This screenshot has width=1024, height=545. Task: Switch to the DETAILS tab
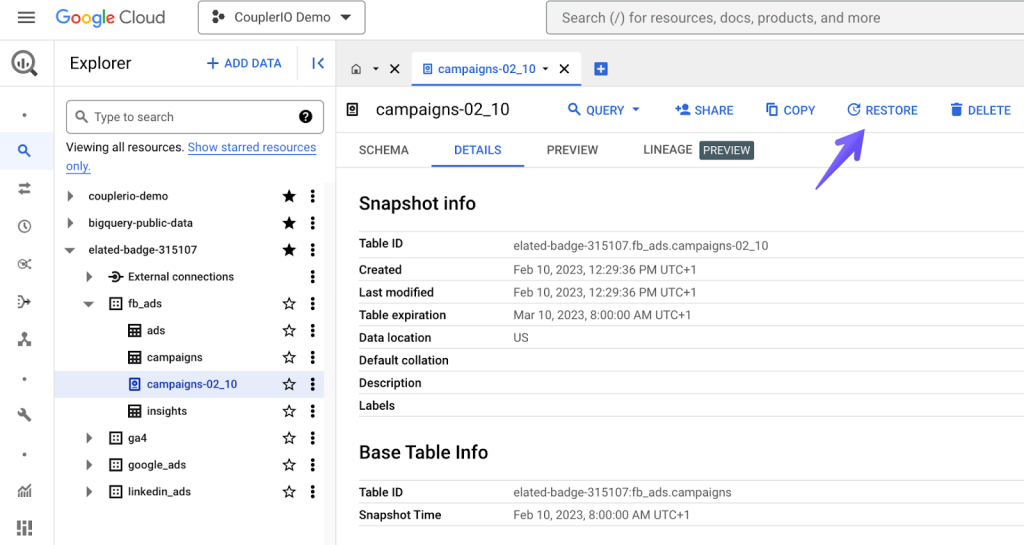coord(477,150)
